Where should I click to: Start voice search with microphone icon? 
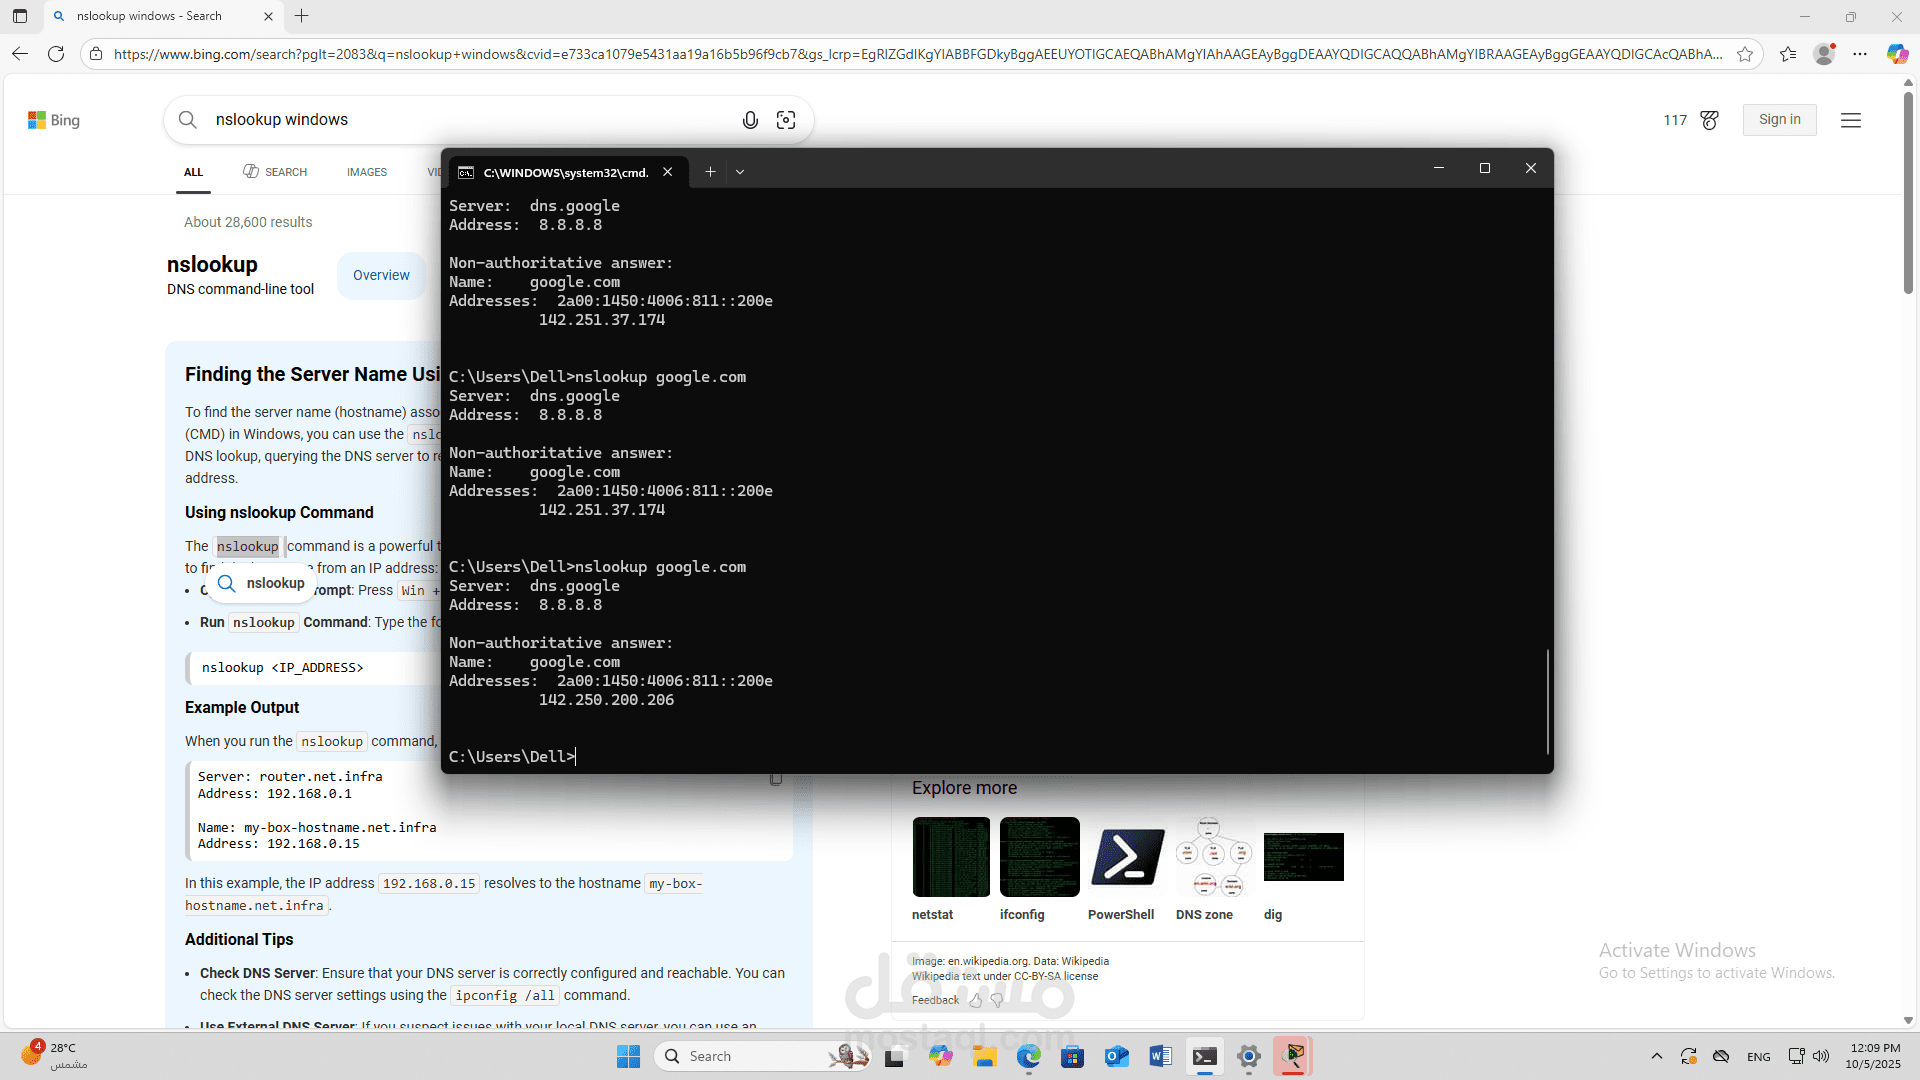750,120
